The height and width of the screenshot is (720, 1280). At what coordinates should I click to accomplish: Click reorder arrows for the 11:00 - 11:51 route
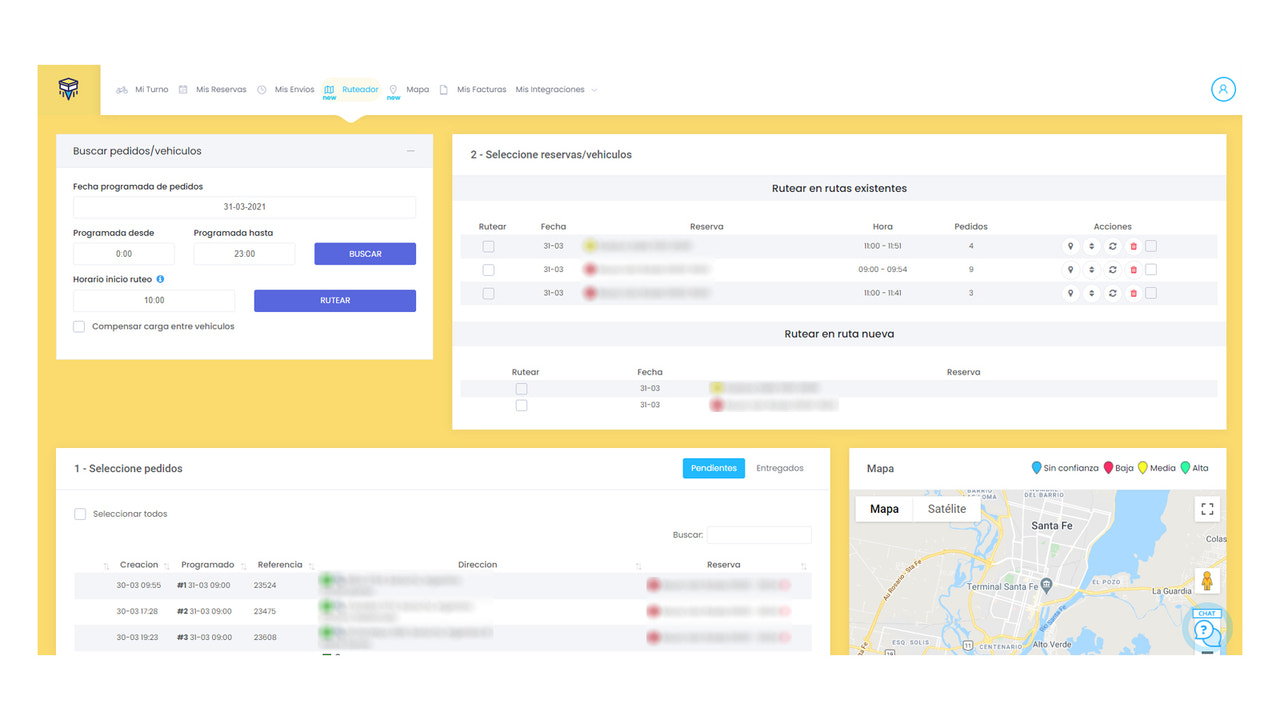coord(1092,246)
